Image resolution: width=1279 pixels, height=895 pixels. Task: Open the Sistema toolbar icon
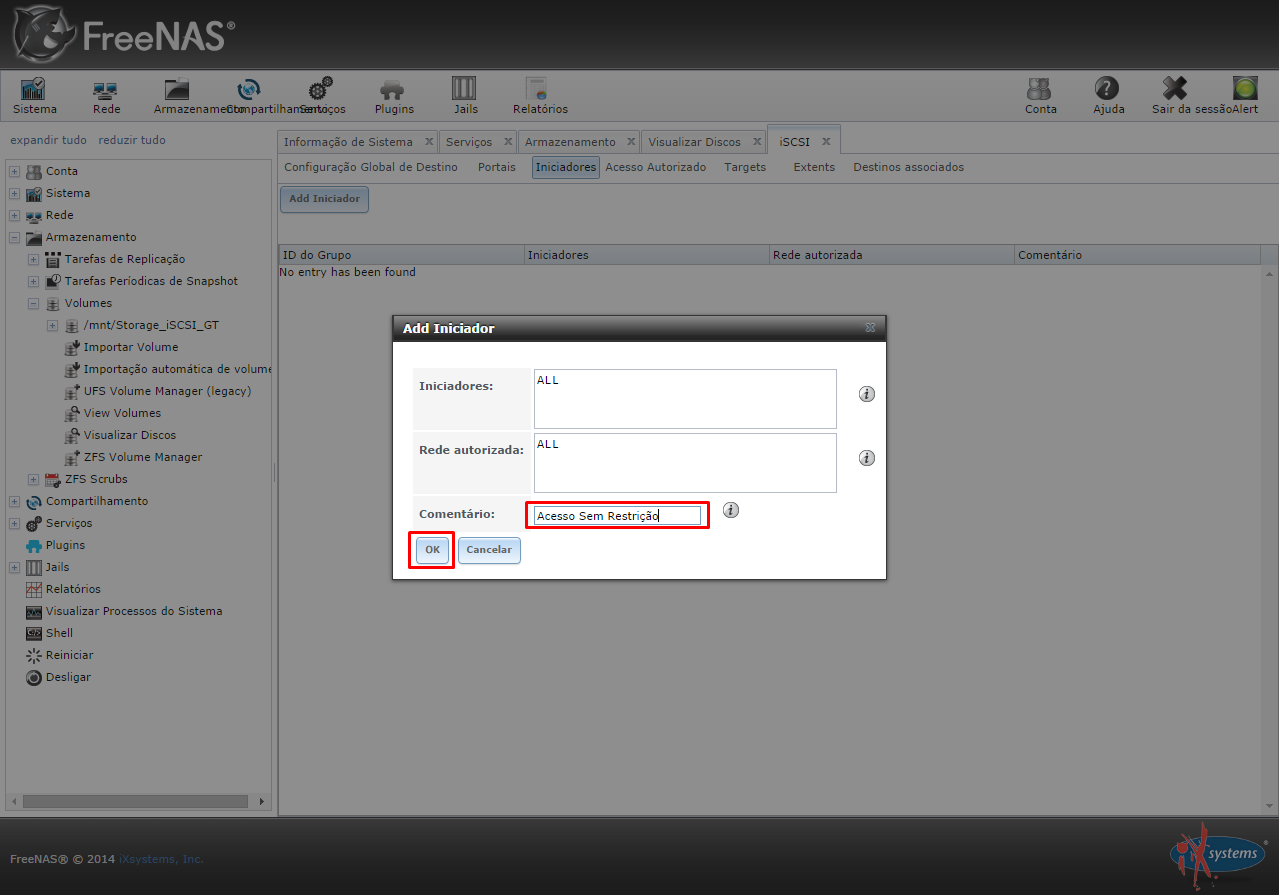tap(34, 90)
